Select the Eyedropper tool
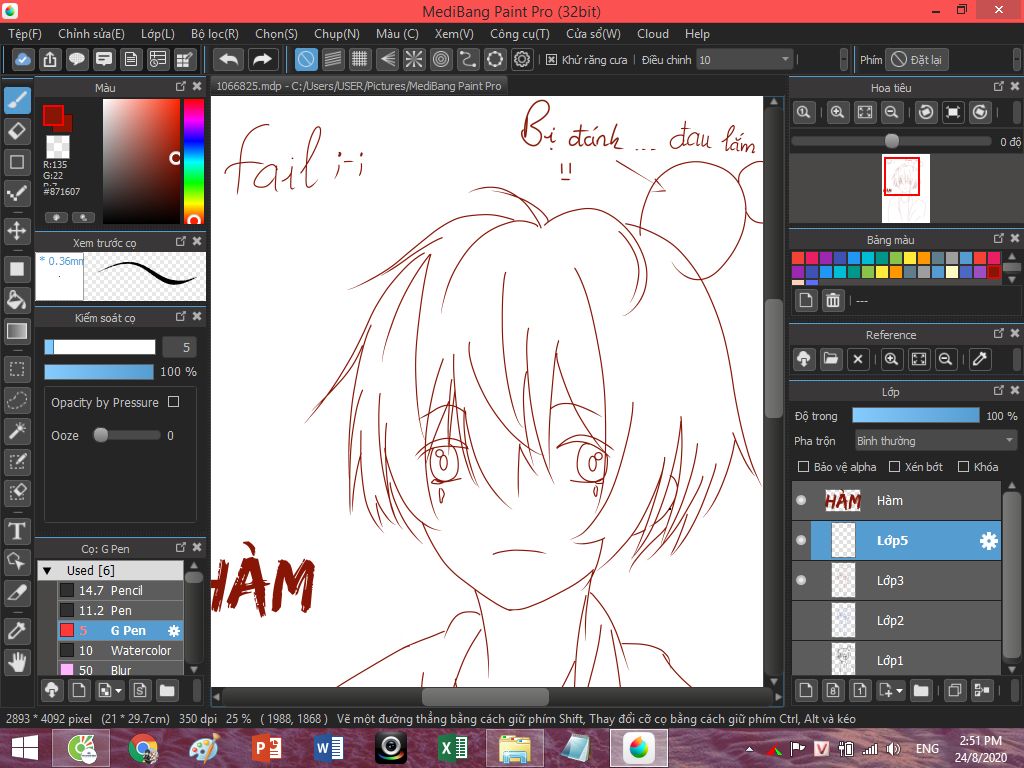Image resolution: width=1024 pixels, height=768 pixels. click(17, 630)
